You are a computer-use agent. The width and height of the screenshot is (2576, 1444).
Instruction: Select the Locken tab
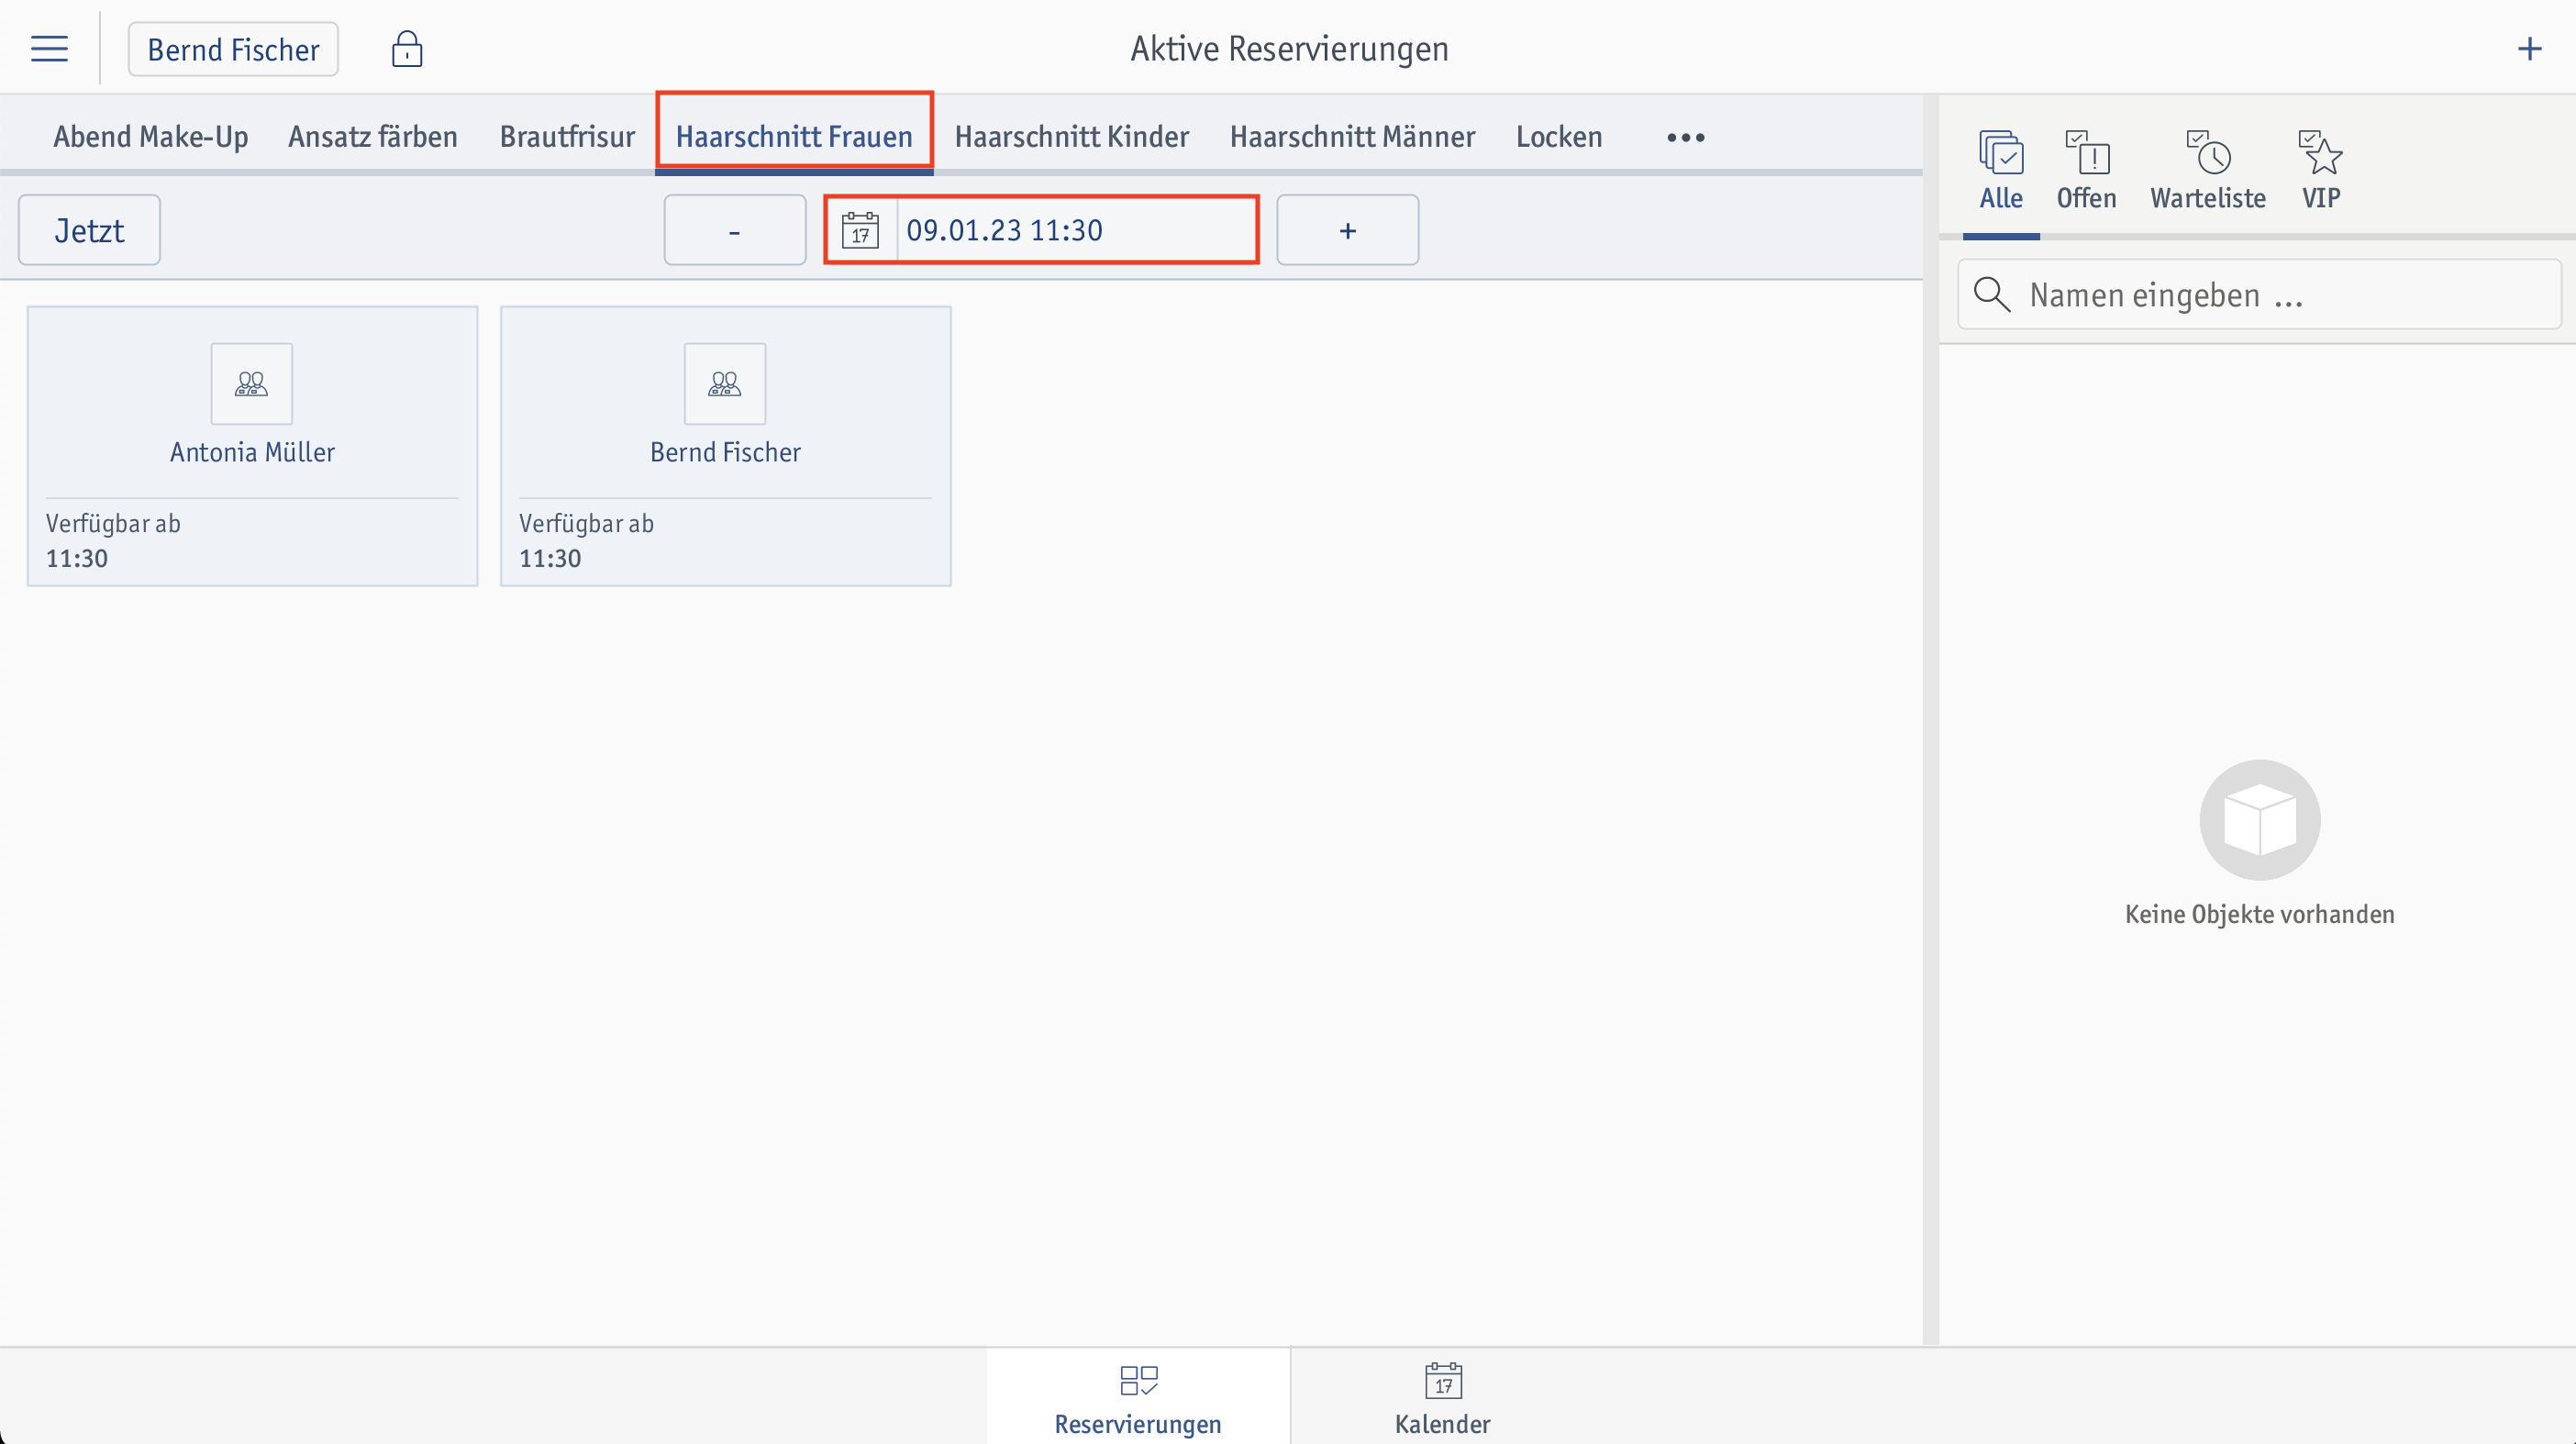click(x=1559, y=136)
